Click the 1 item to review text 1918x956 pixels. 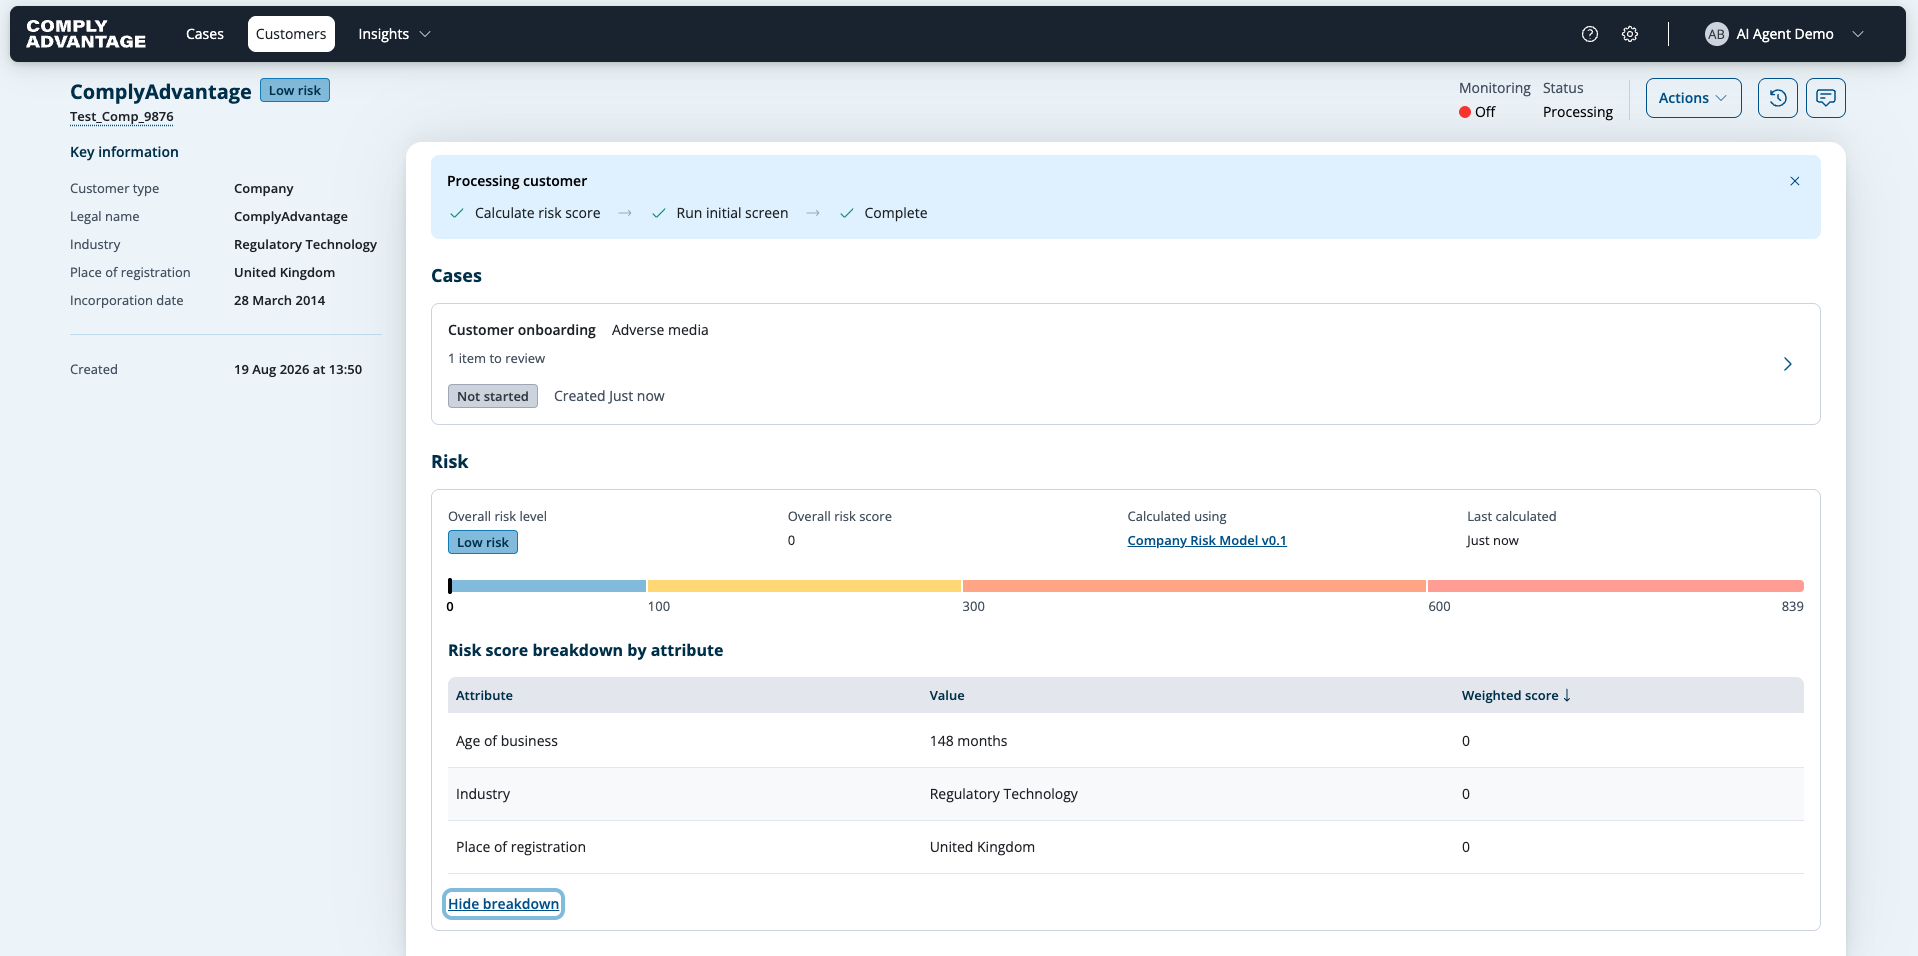[x=496, y=359]
